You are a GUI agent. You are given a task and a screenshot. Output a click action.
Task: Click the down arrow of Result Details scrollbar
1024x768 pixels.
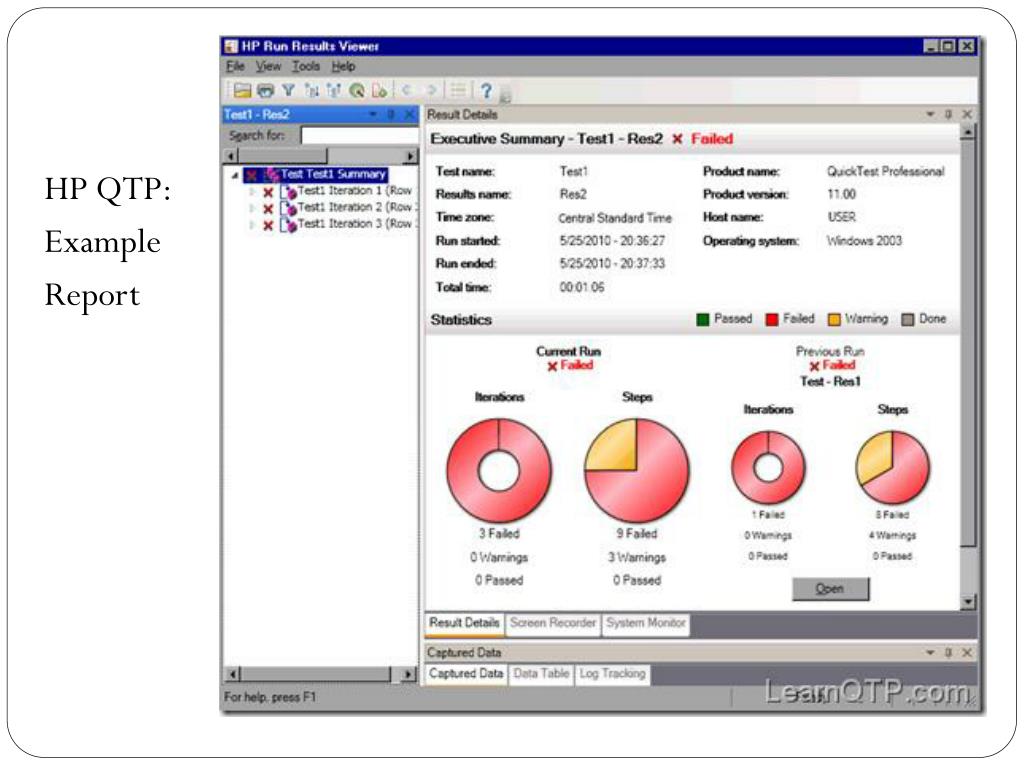[968, 601]
